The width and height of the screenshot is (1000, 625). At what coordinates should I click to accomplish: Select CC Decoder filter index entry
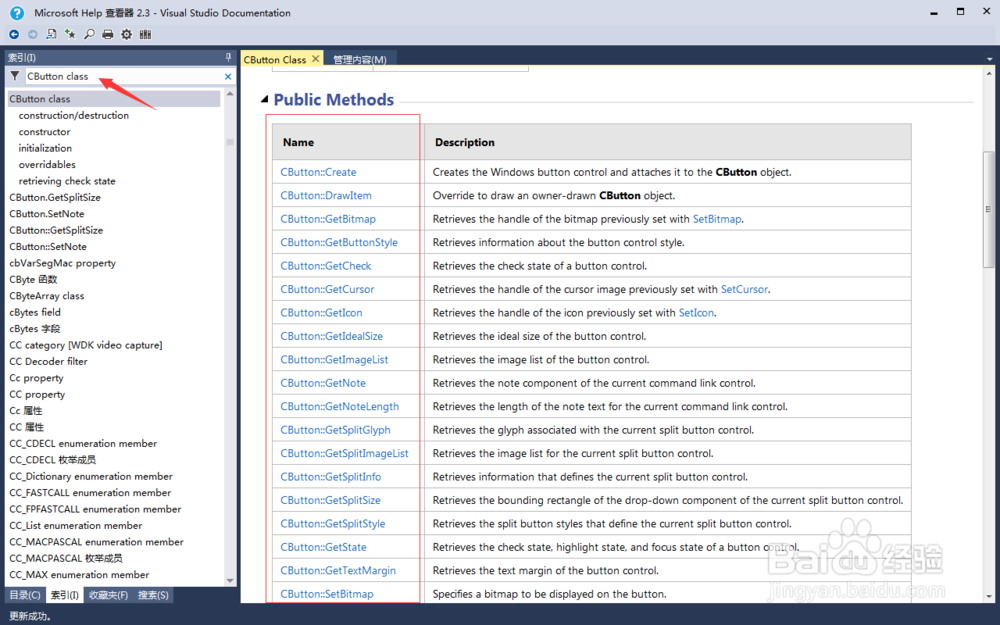point(48,362)
